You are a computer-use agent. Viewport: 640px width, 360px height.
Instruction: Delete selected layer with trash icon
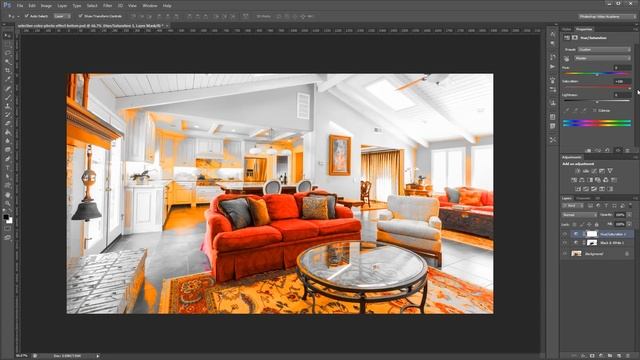(x=628, y=356)
